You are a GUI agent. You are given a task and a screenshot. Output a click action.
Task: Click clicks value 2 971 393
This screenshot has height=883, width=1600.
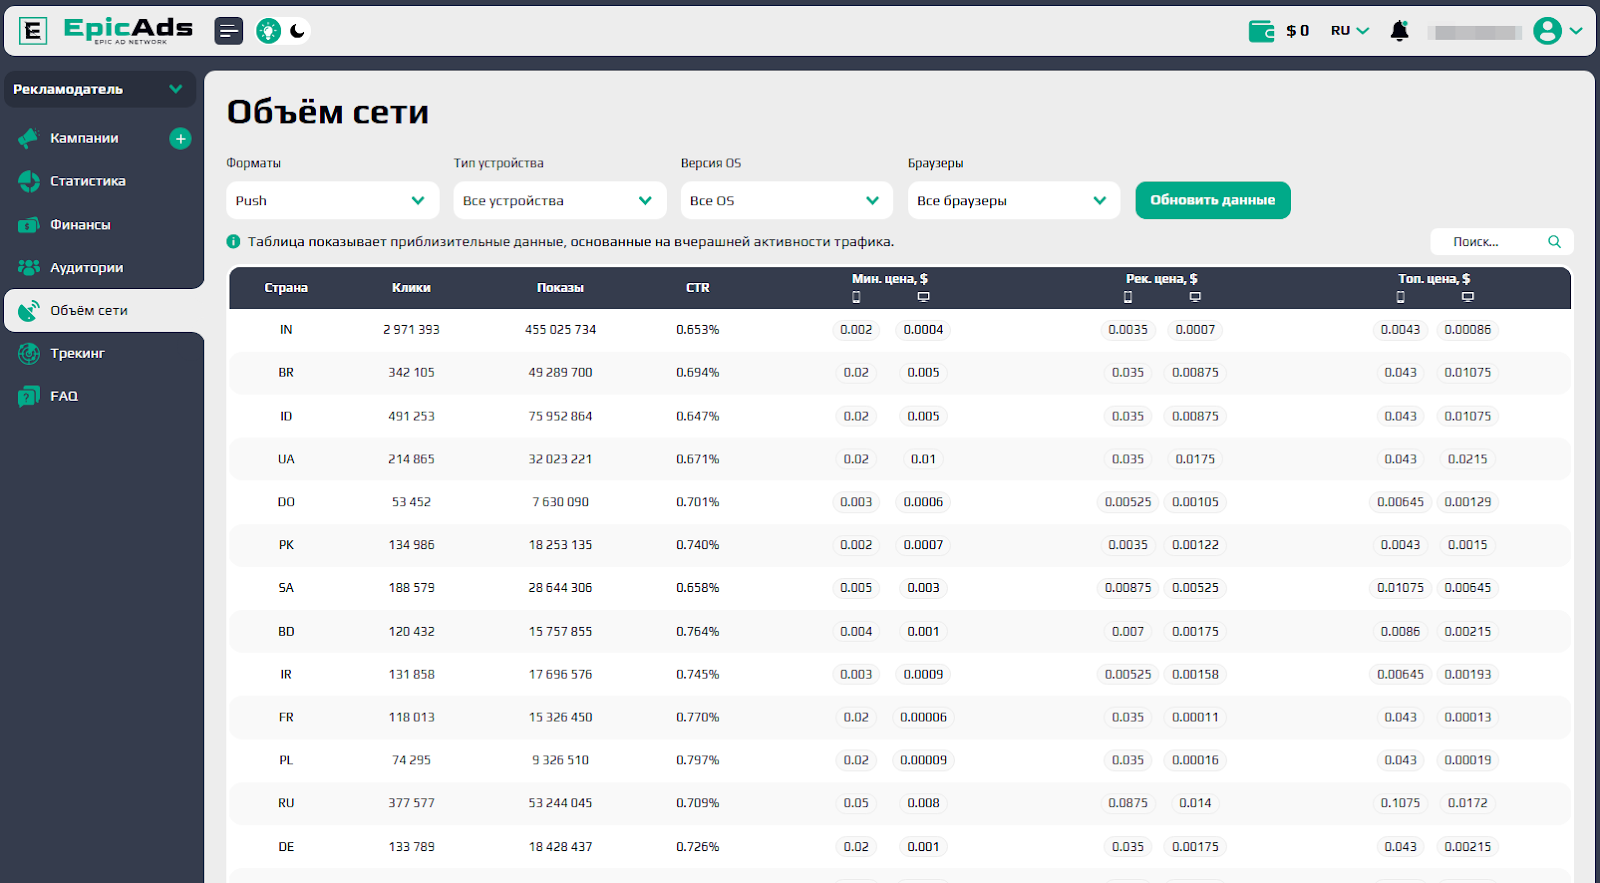[x=411, y=330]
